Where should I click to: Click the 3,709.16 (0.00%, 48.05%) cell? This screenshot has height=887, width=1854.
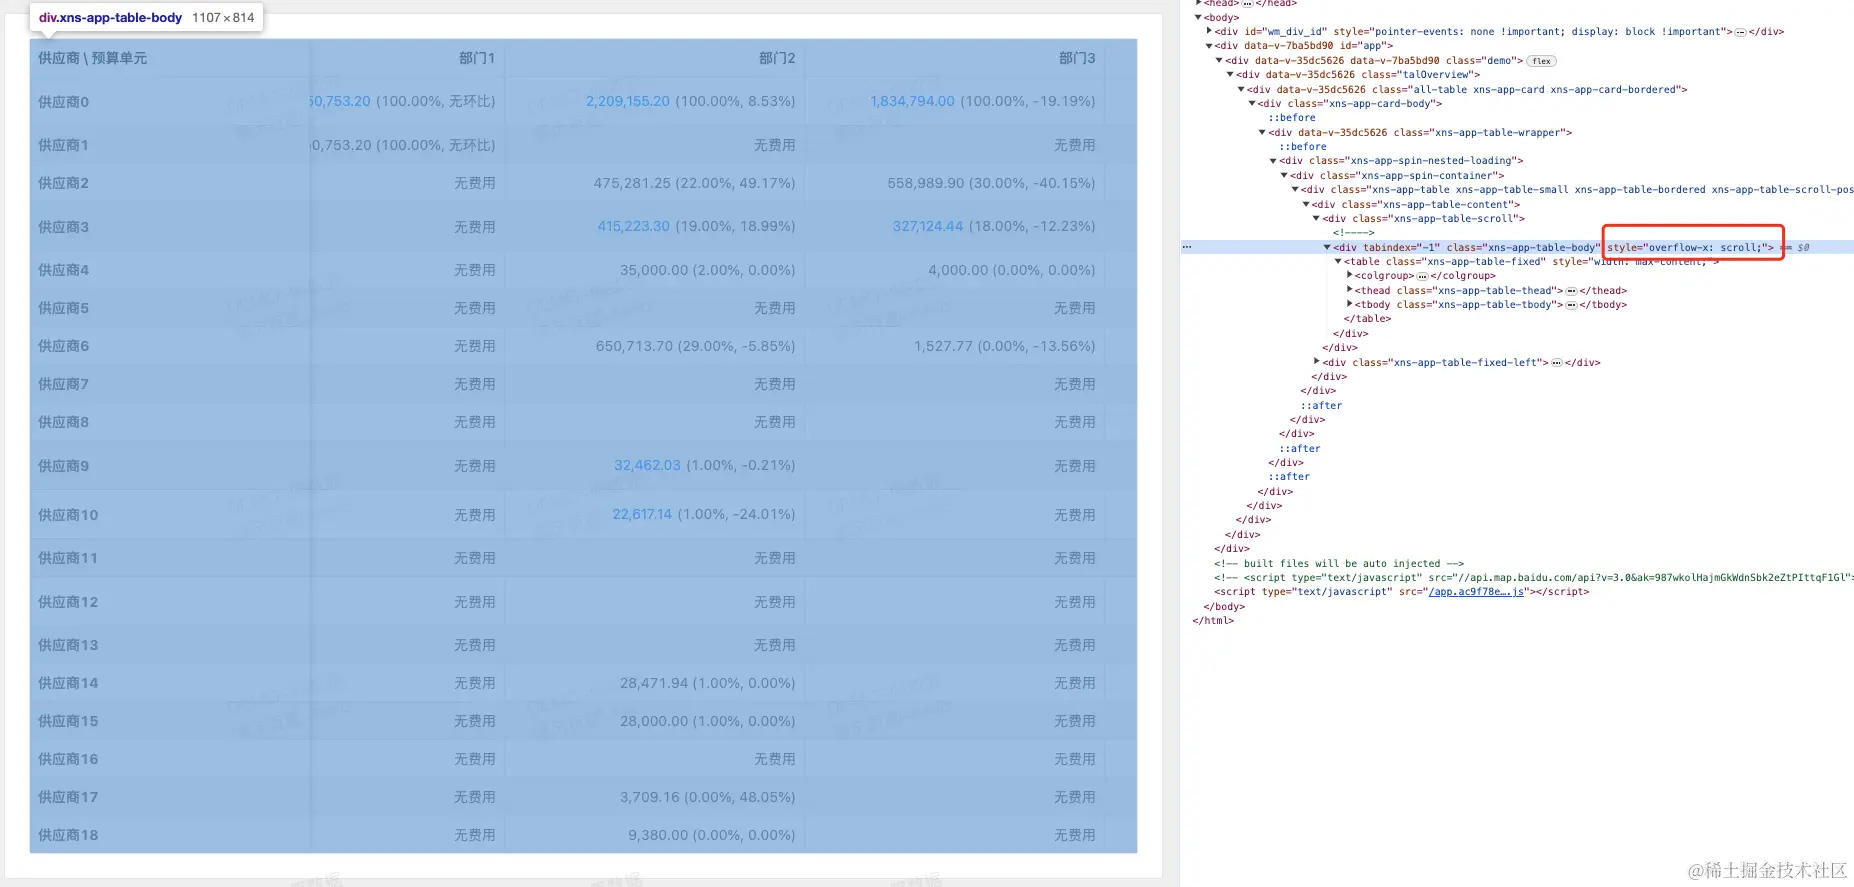point(708,797)
